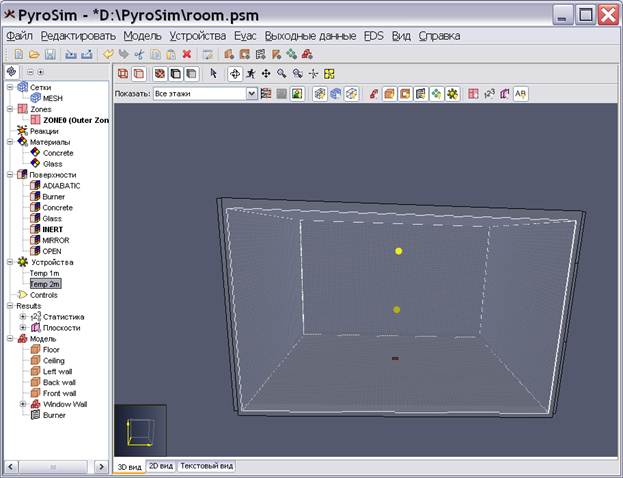Click the axis orientation cube thumbnail
This screenshot has height=478, width=623.
(140, 430)
